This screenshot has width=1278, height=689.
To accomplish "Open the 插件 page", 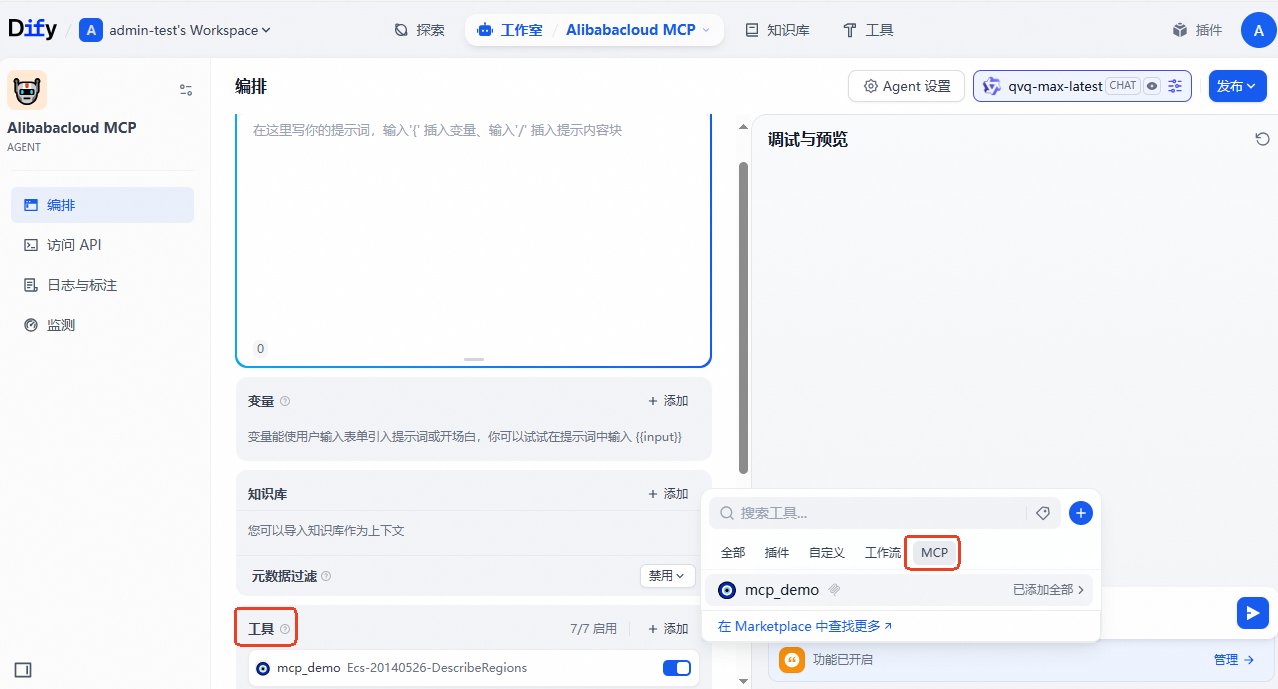I will [1198, 30].
